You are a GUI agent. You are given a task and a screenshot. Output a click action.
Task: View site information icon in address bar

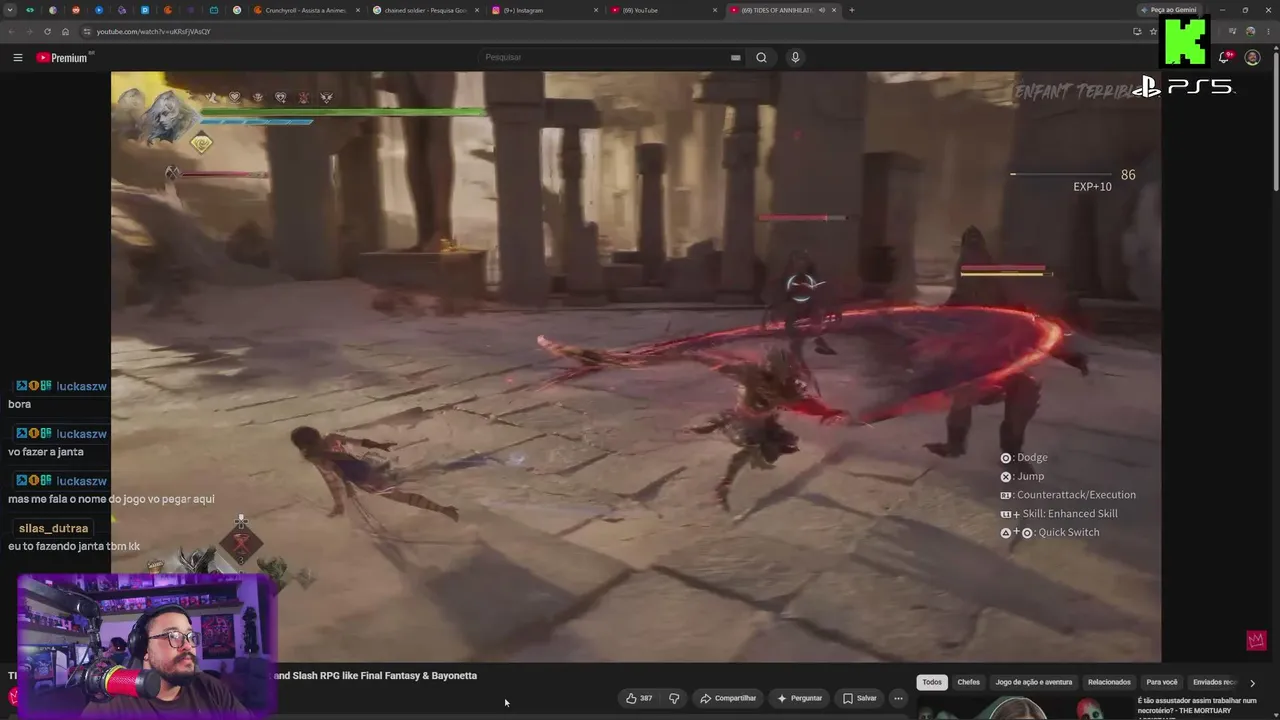(x=87, y=31)
